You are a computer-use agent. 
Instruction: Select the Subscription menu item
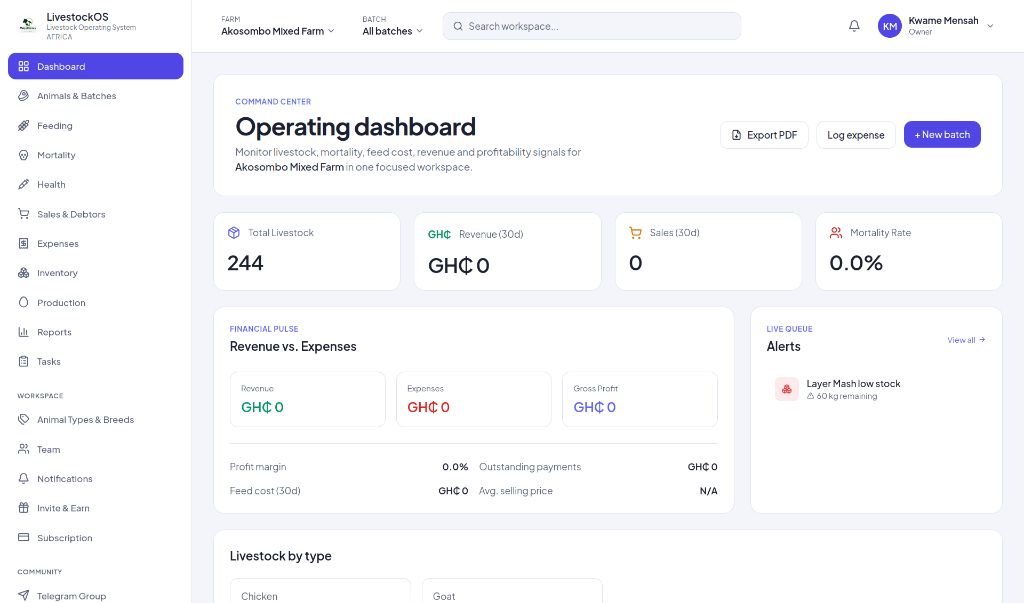tap(95, 538)
